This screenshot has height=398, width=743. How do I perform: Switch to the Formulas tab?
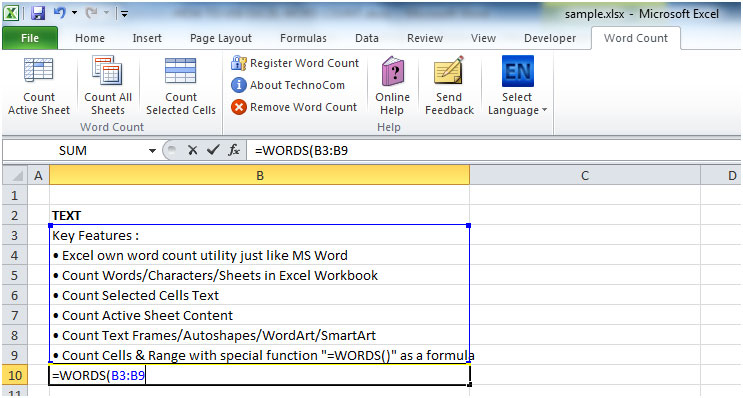tap(303, 38)
